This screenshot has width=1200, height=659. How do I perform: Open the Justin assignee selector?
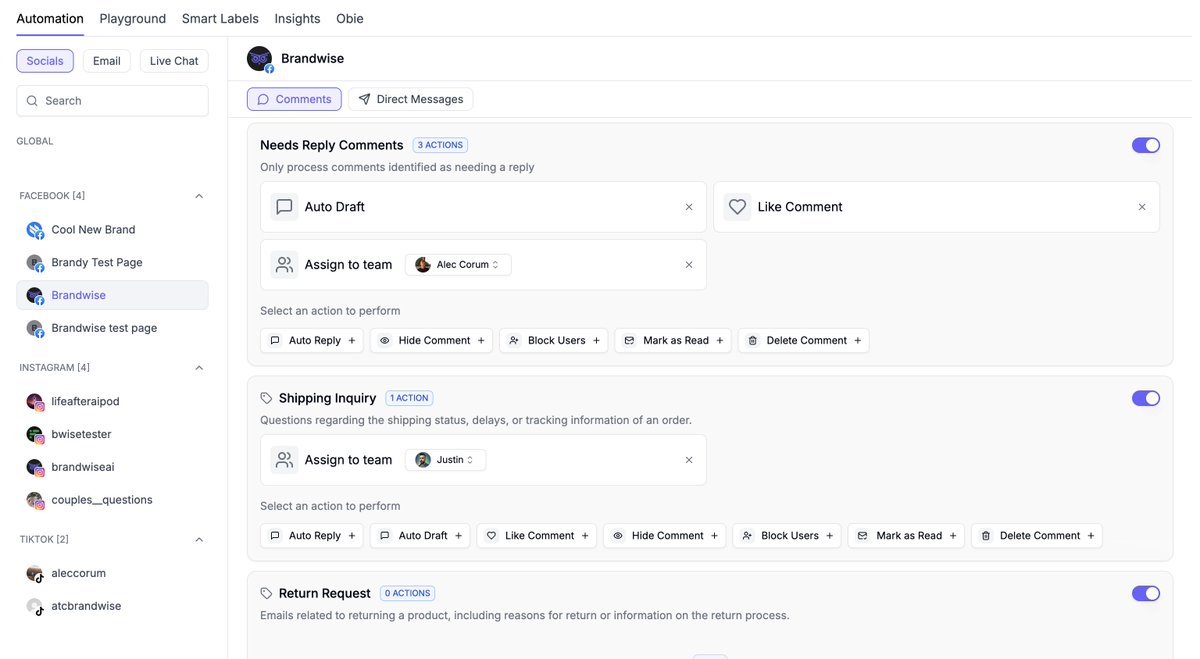pyautogui.click(x=445, y=459)
